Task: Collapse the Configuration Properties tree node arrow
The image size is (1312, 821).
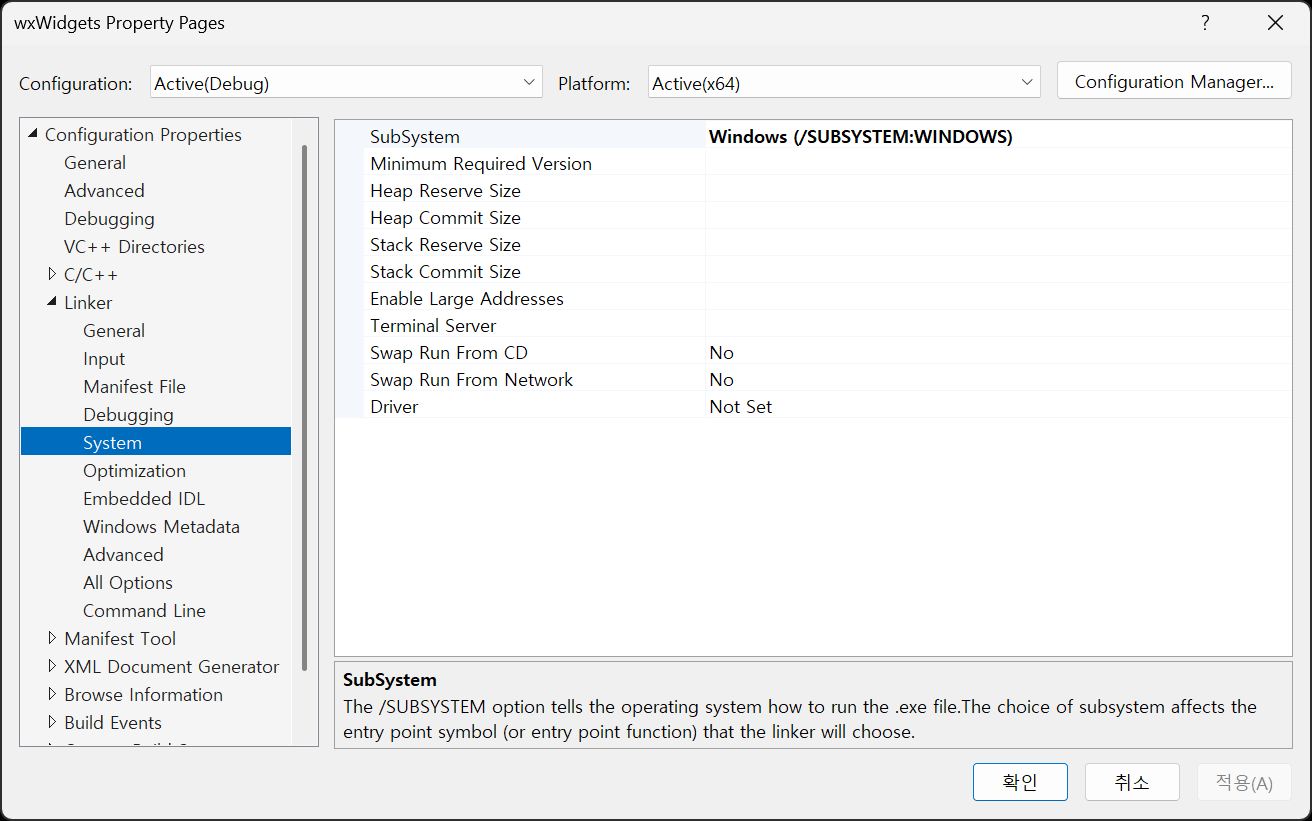Action: pyautogui.click(x=33, y=134)
